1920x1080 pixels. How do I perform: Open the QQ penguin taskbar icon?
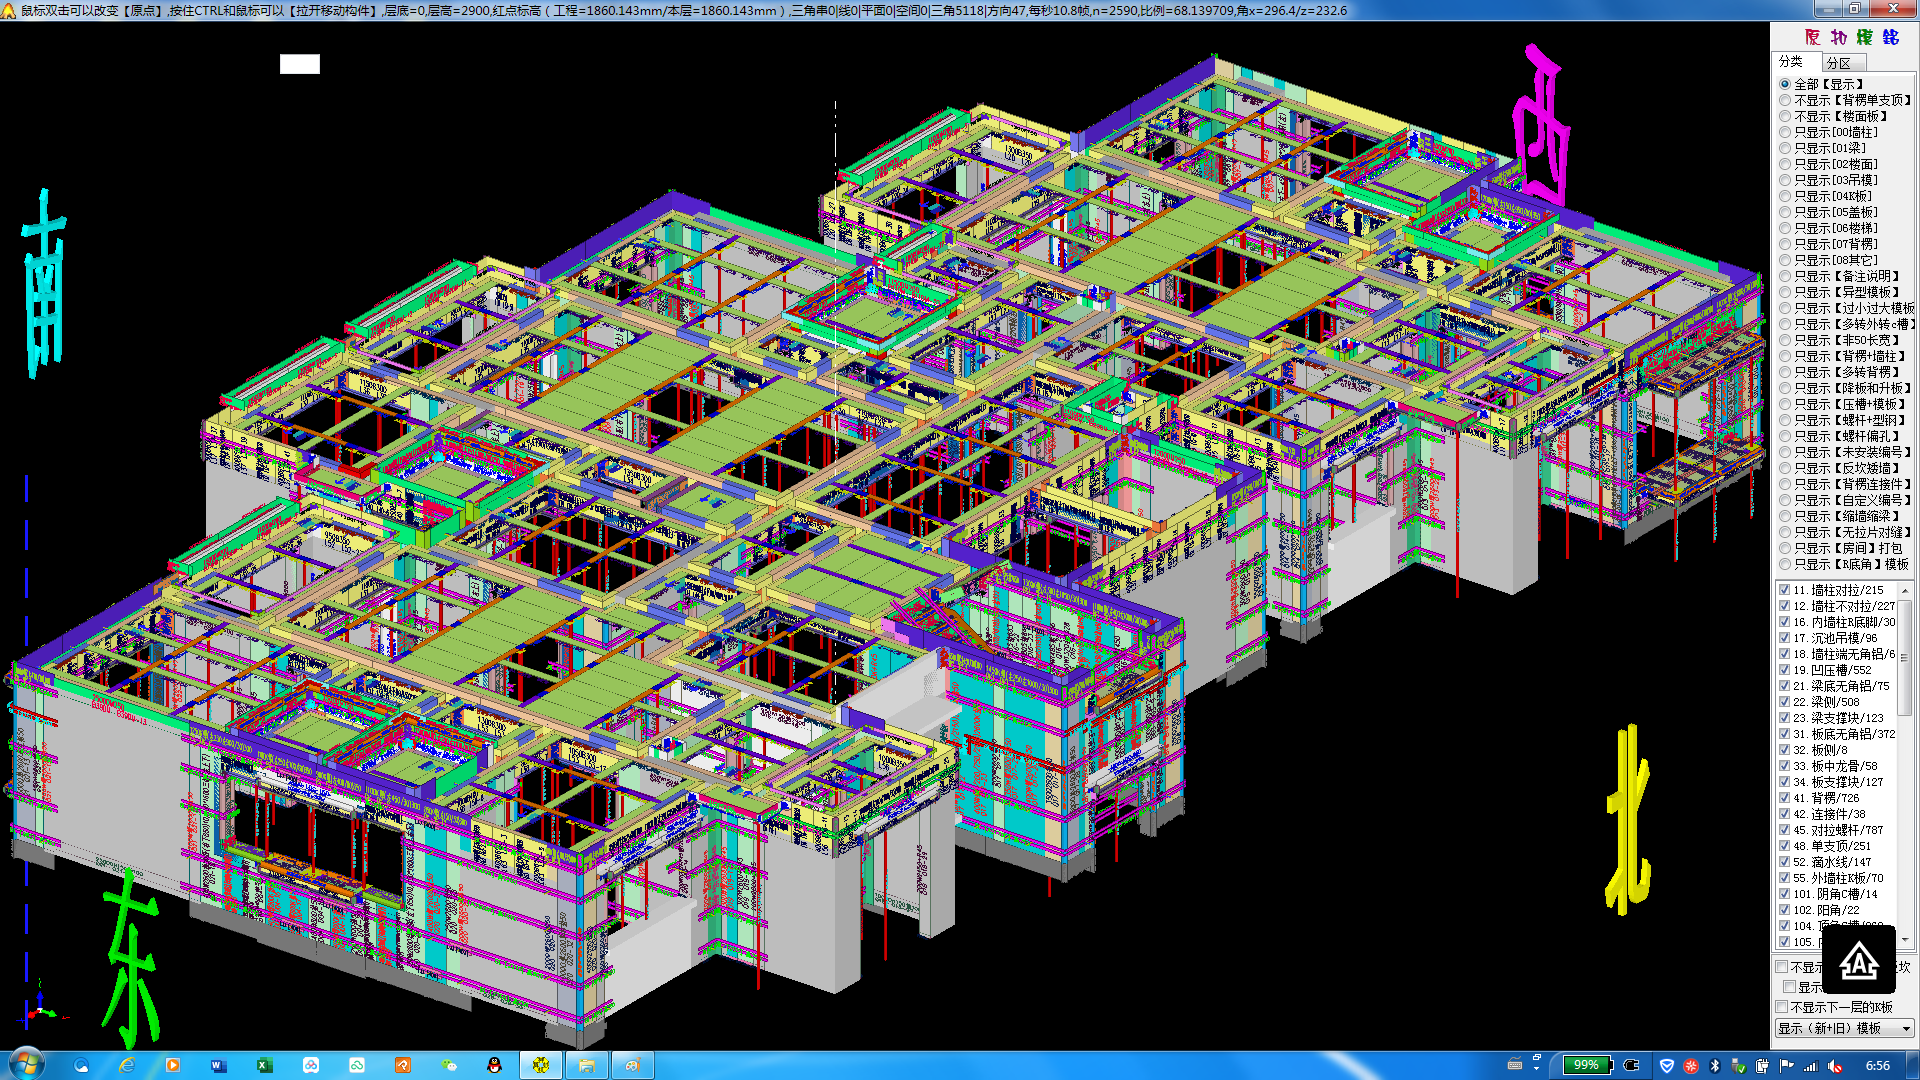coord(494,1065)
